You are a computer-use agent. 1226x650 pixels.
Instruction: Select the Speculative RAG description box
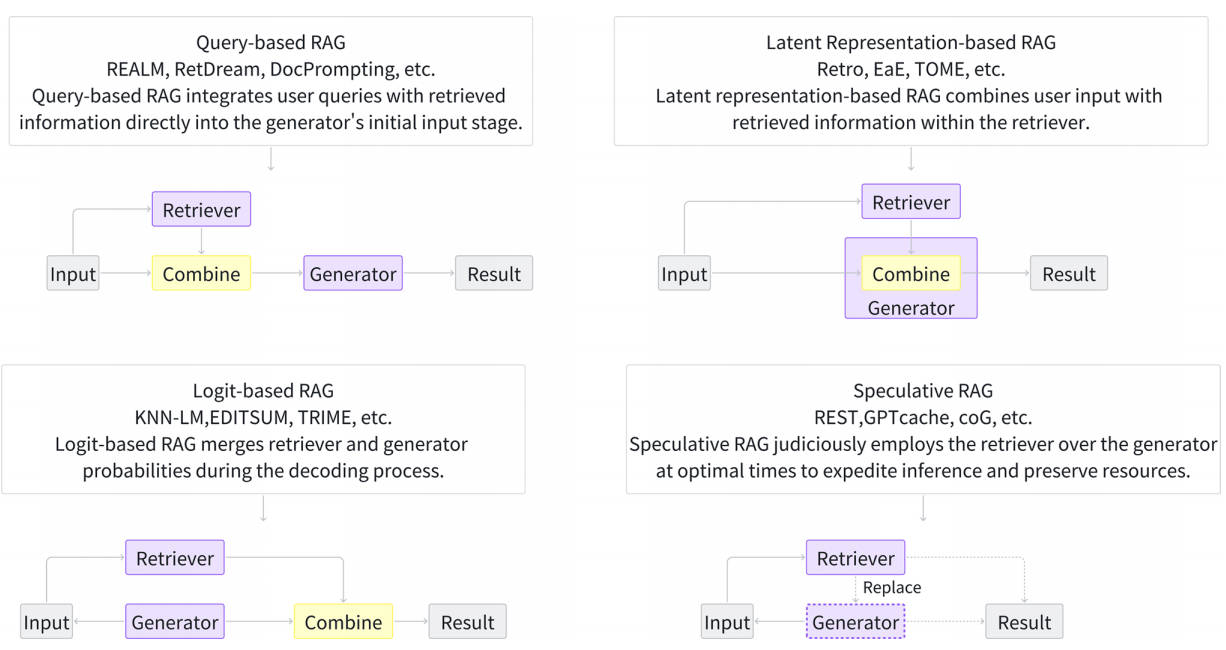(x=922, y=429)
